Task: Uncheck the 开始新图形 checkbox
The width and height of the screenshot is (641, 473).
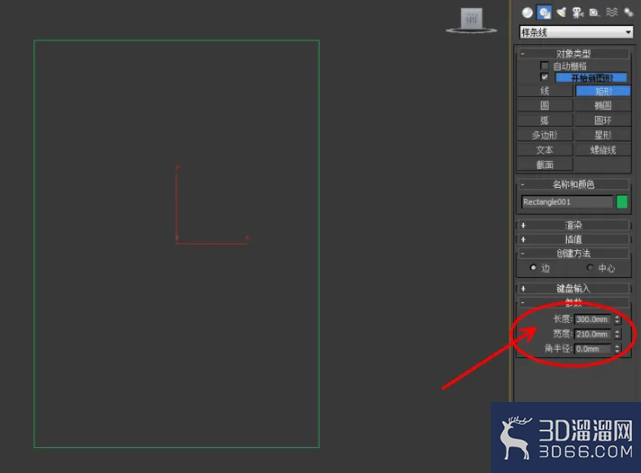Action: pos(544,77)
